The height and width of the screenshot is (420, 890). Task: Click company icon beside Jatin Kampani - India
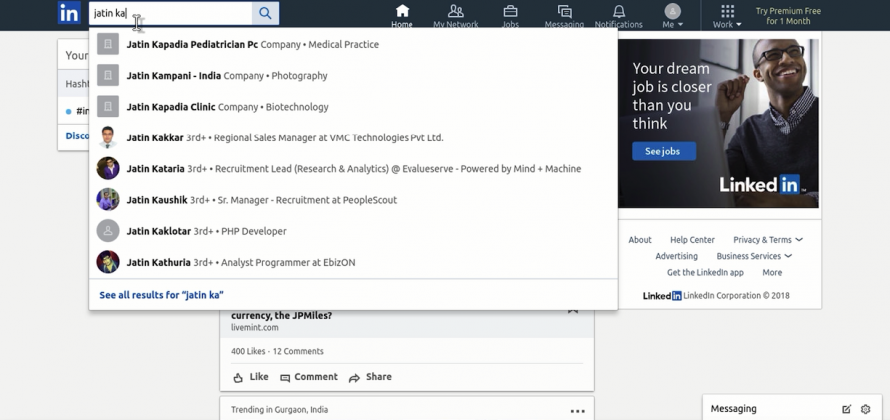(x=108, y=75)
